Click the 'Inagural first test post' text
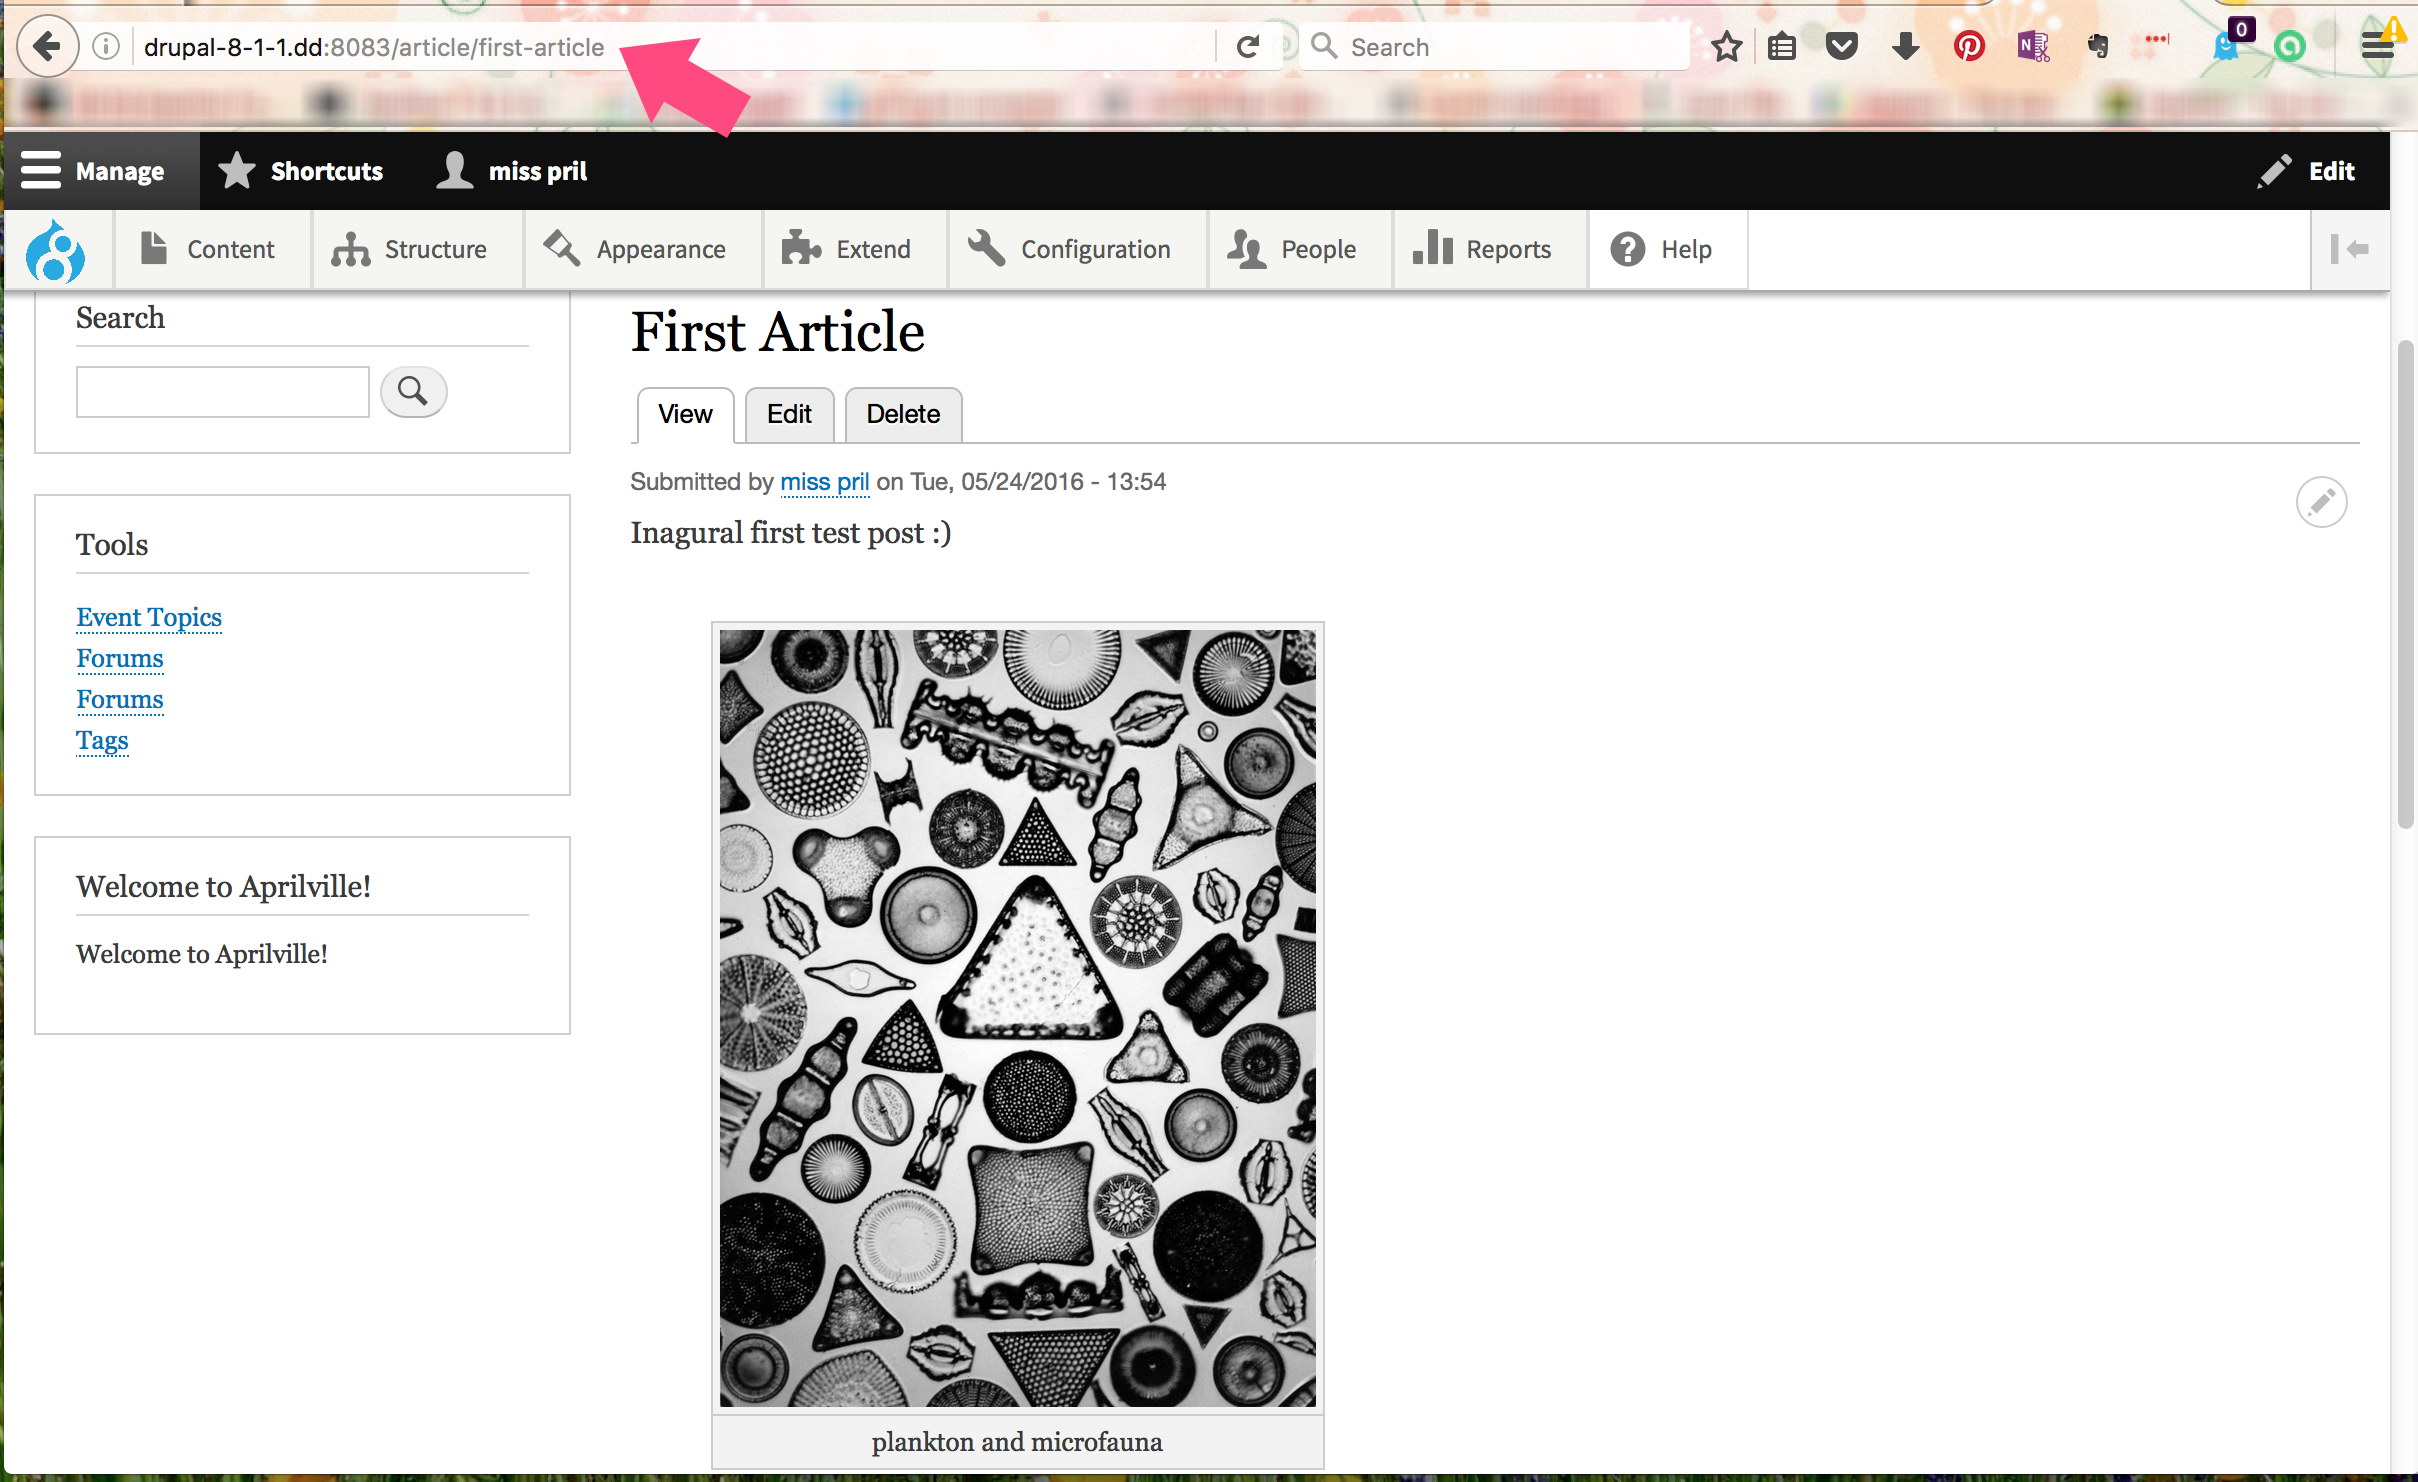 click(790, 533)
